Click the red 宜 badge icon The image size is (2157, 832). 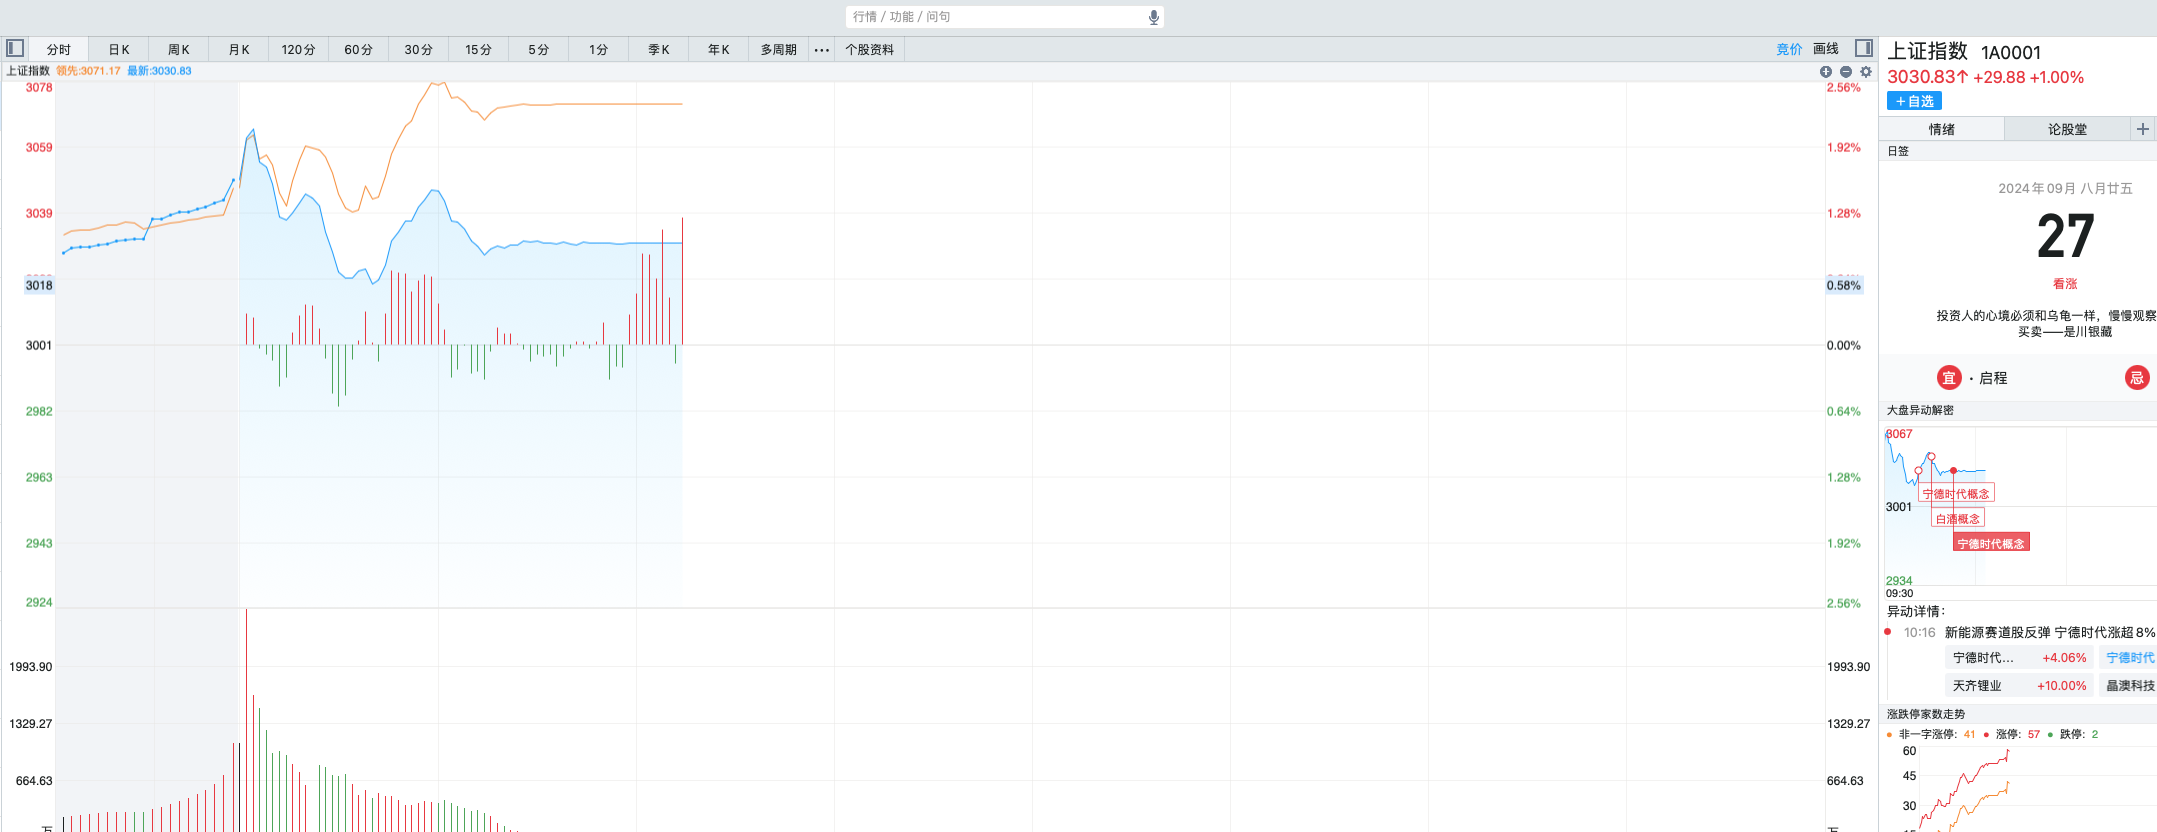[x=1949, y=377]
